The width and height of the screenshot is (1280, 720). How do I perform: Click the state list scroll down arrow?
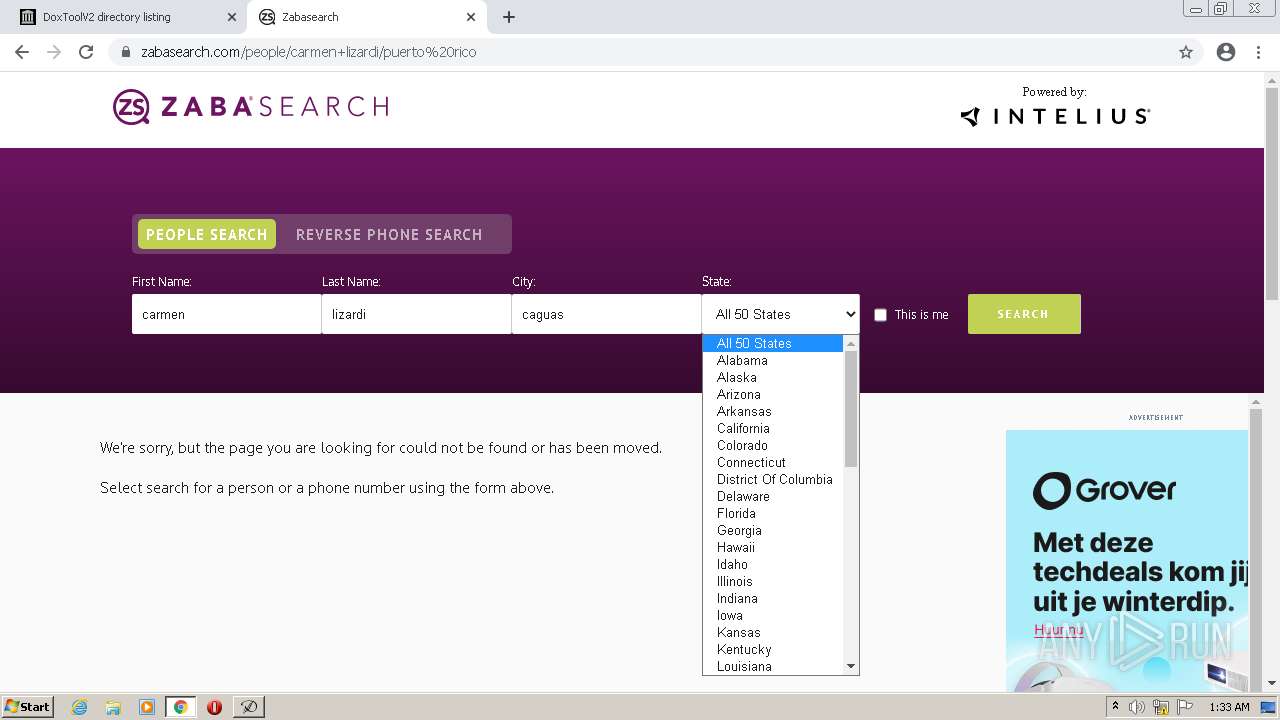click(x=851, y=666)
